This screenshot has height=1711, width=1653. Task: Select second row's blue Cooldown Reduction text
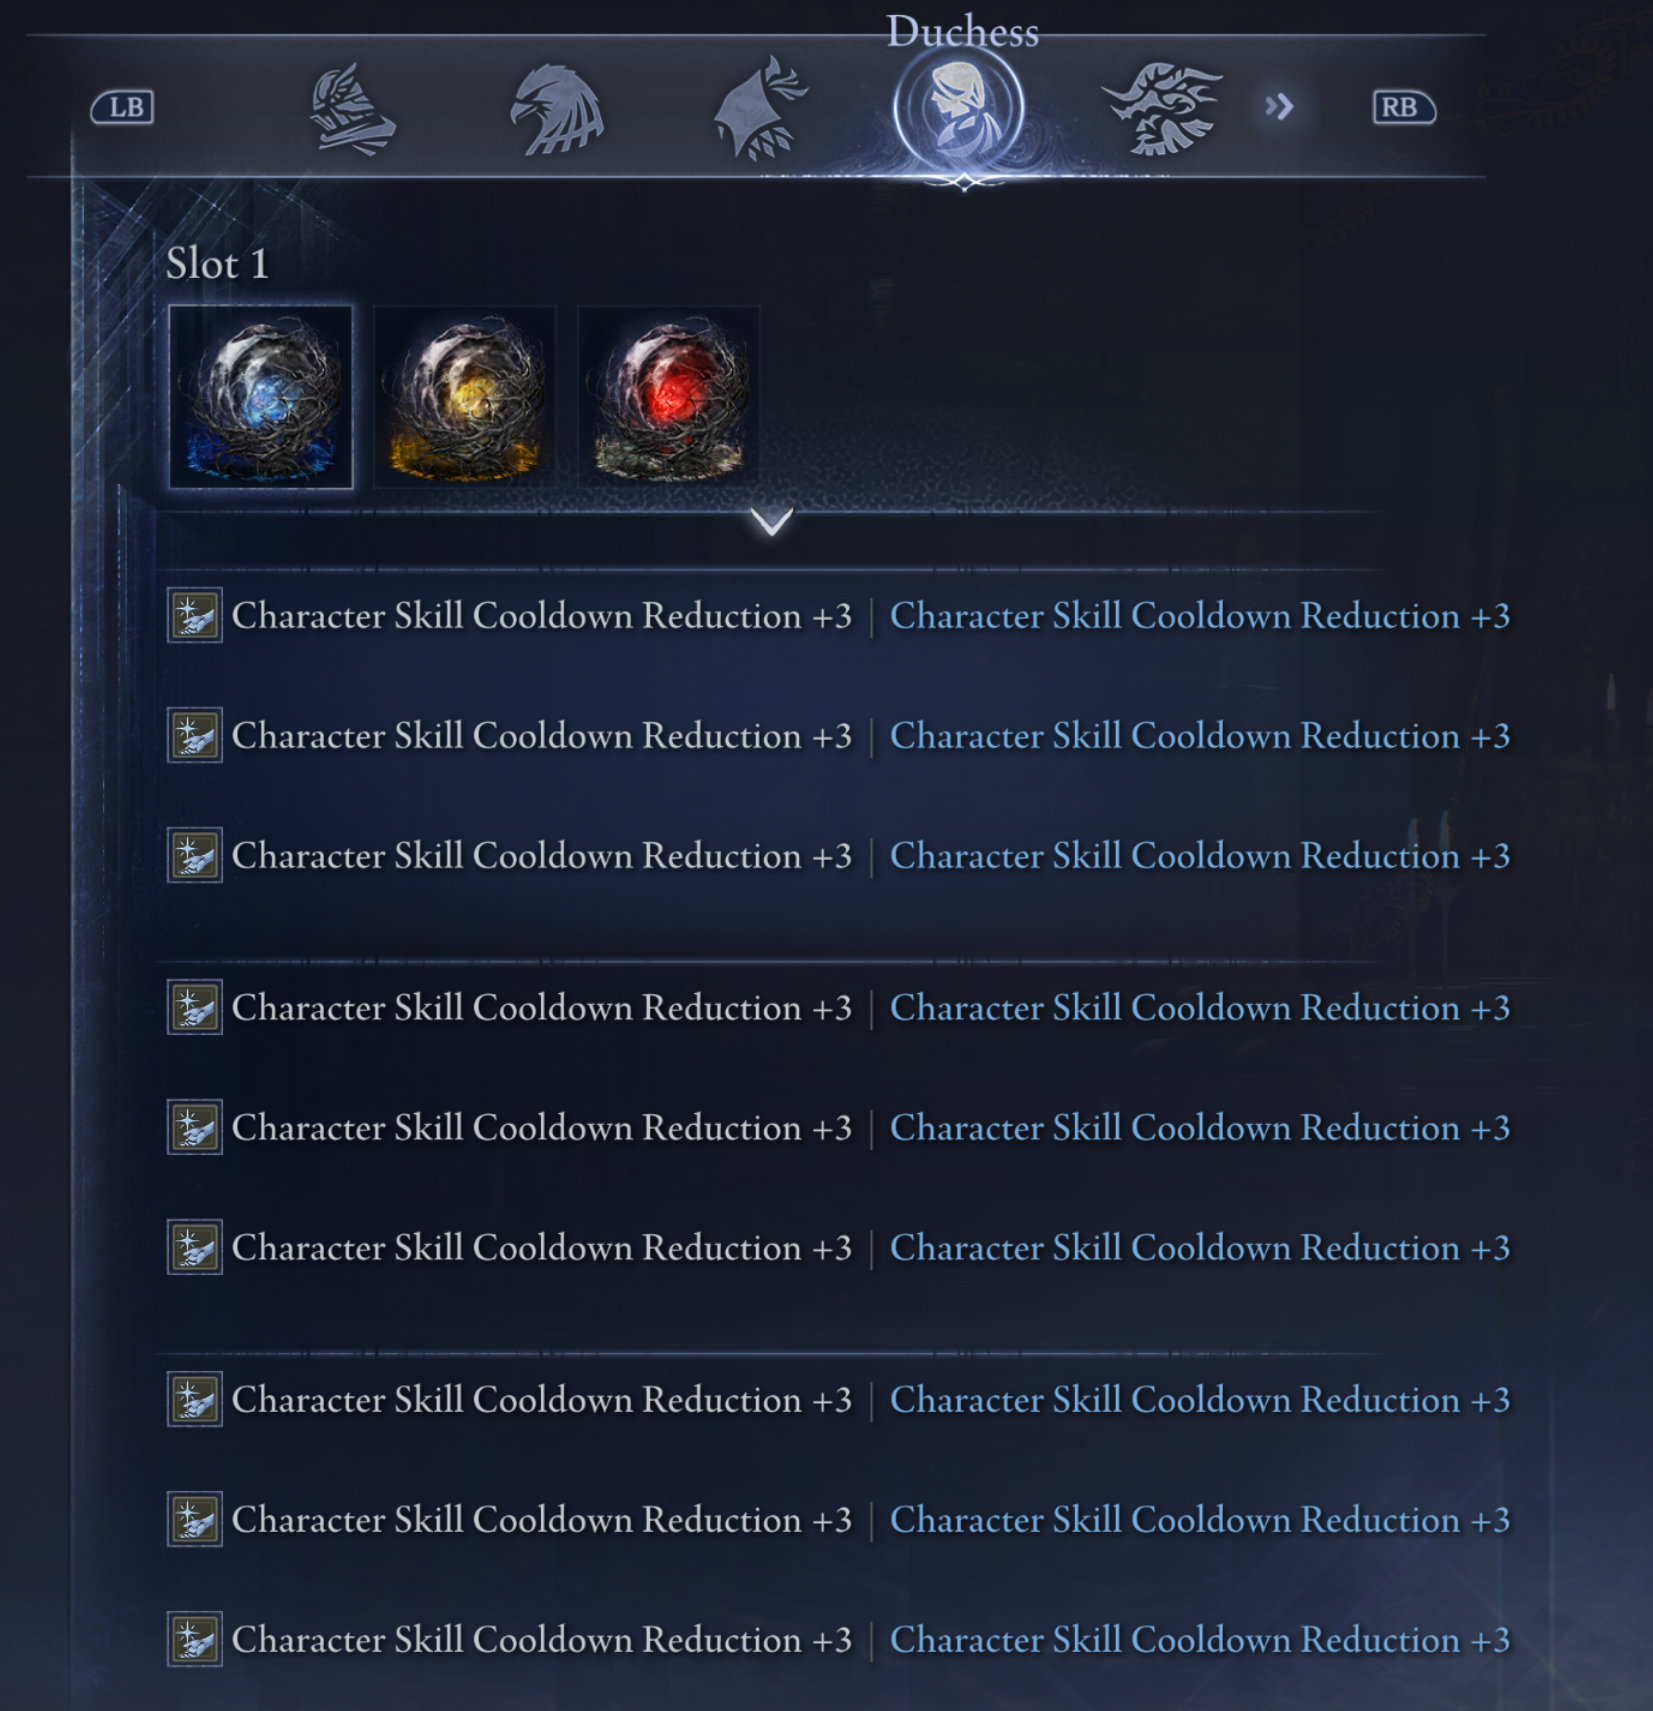(1200, 736)
